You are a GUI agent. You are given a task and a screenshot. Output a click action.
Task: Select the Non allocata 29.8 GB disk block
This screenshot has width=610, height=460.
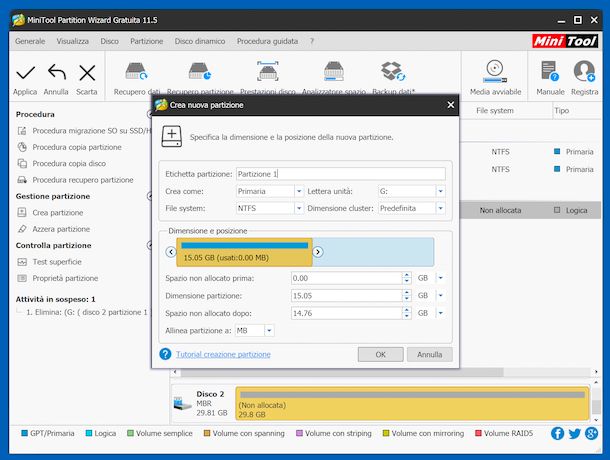(x=412, y=404)
